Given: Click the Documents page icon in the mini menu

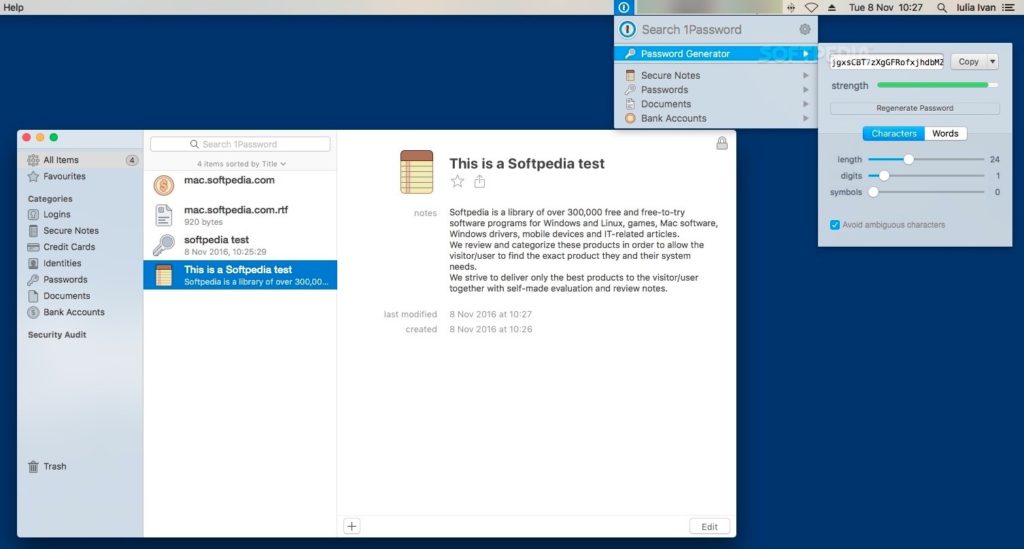Looking at the screenshot, I should 630,104.
